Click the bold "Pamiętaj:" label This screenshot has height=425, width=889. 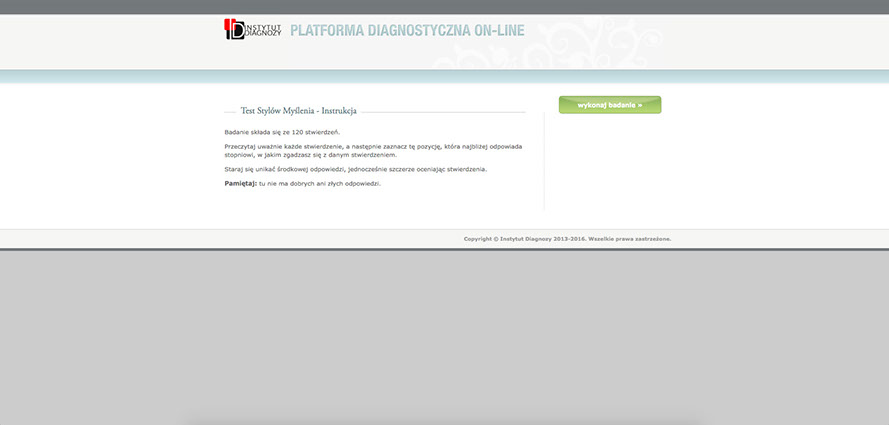point(240,184)
